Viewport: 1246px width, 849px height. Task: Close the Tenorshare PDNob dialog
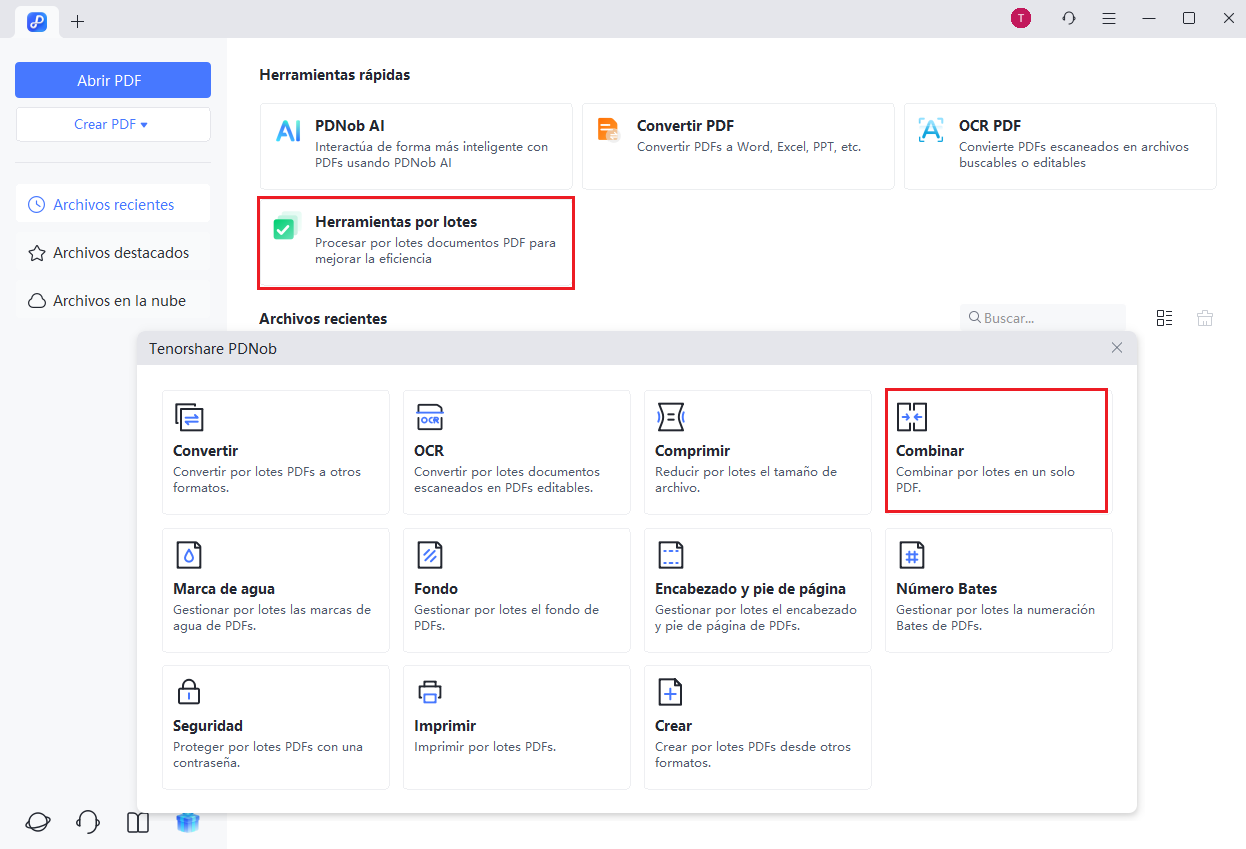click(x=1117, y=348)
